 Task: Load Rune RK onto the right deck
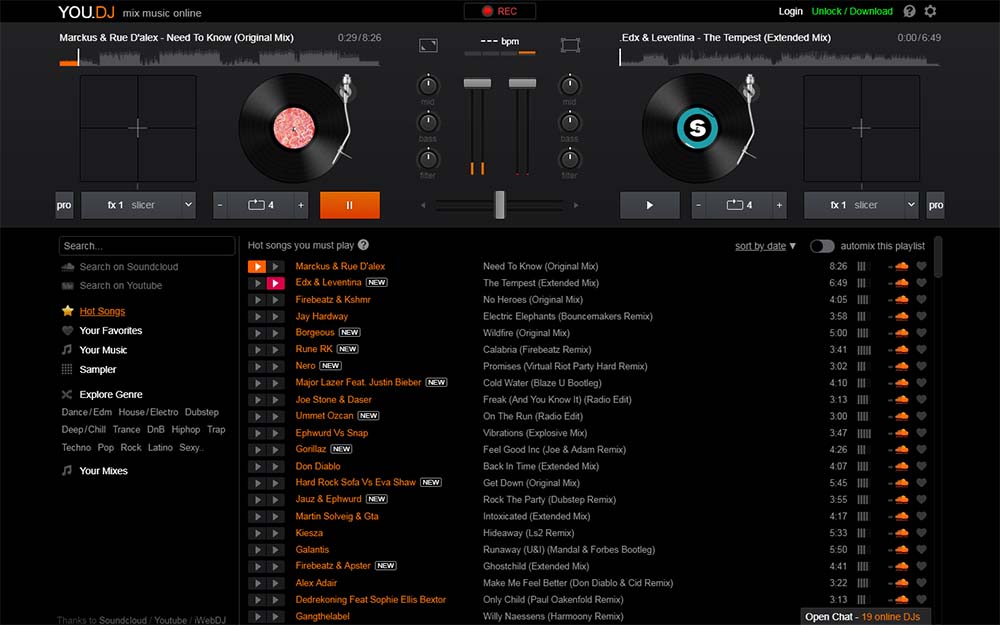coord(276,349)
